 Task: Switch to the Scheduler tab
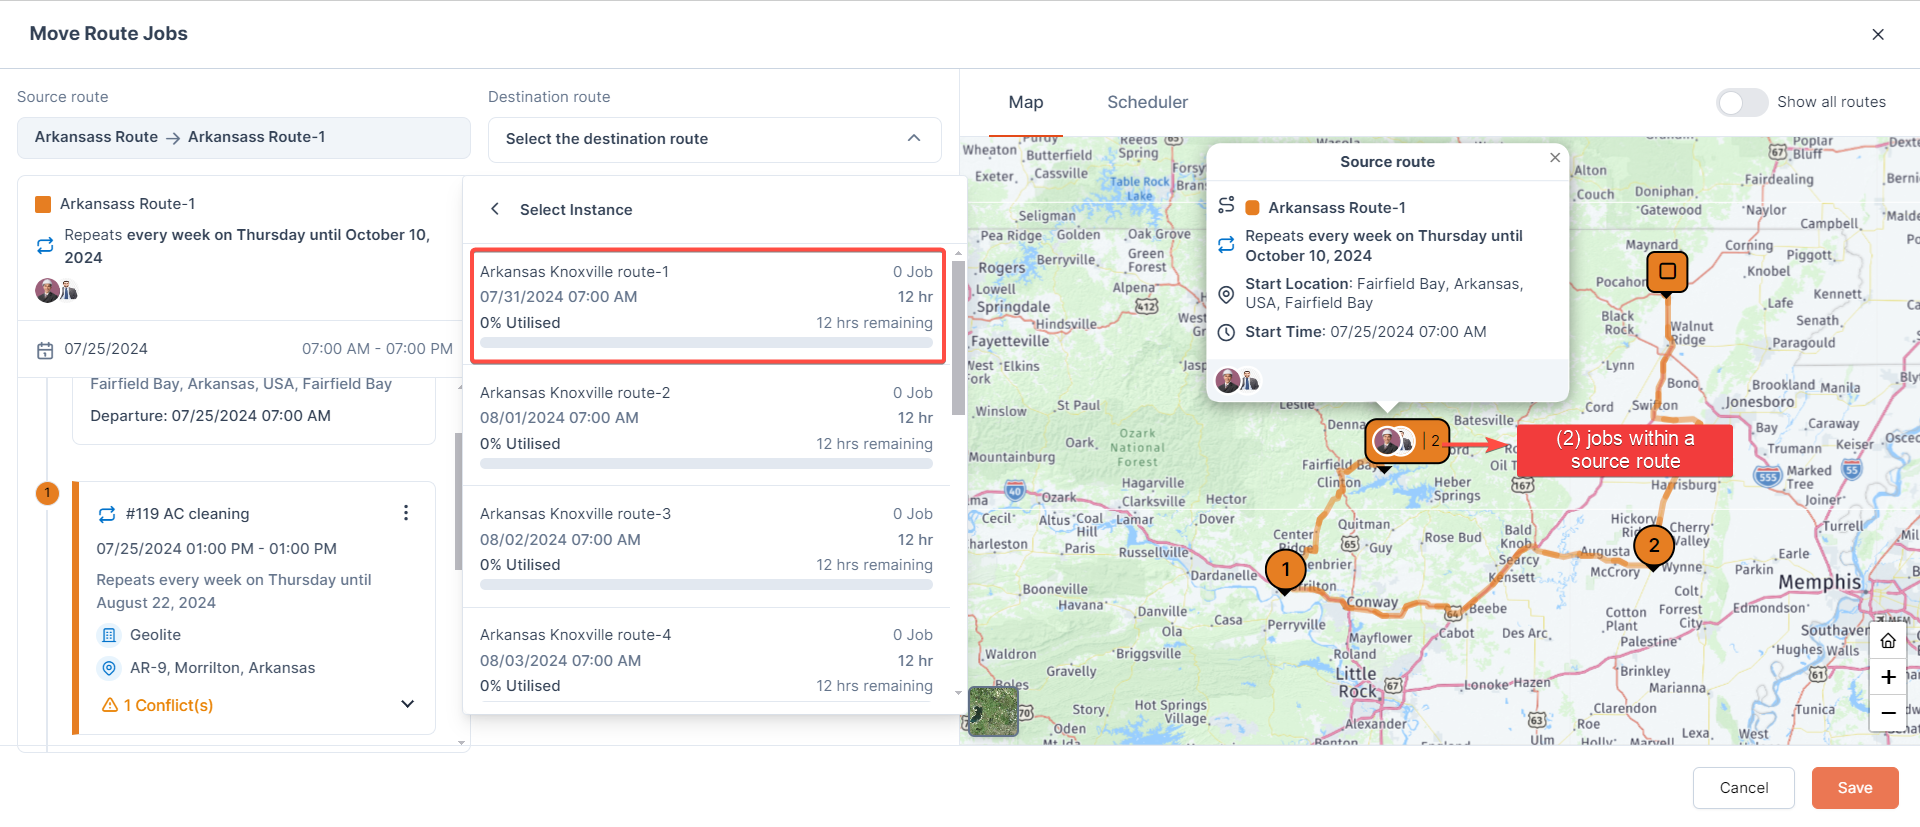point(1147,102)
